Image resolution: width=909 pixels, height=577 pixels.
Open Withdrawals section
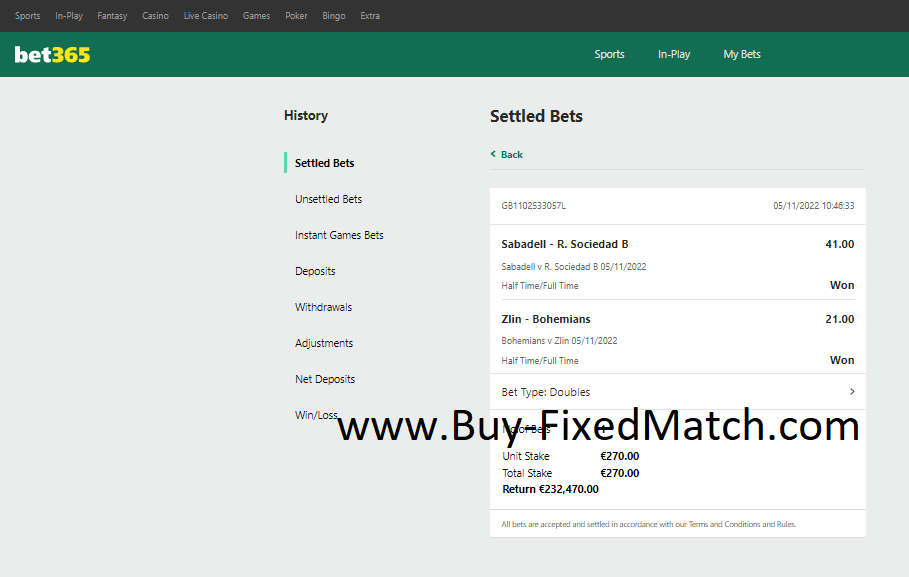click(323, 307)
